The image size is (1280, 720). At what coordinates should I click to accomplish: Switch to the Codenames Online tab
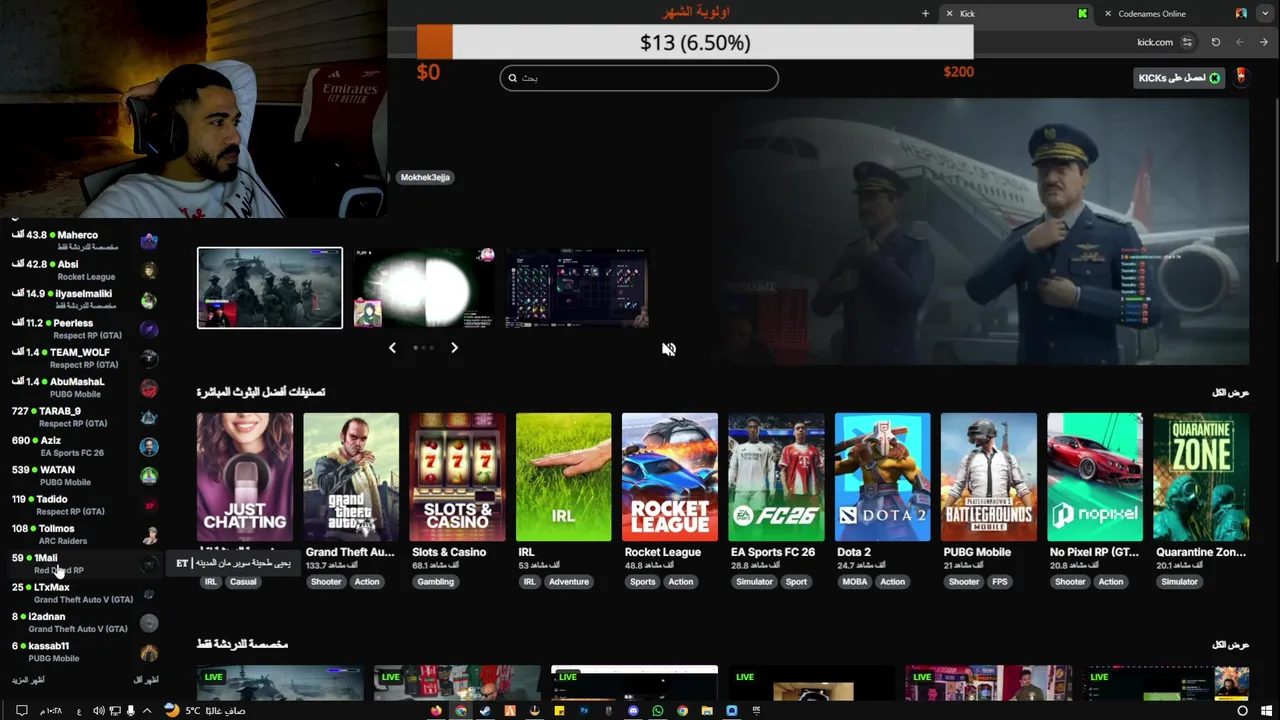click(1174, 13)
